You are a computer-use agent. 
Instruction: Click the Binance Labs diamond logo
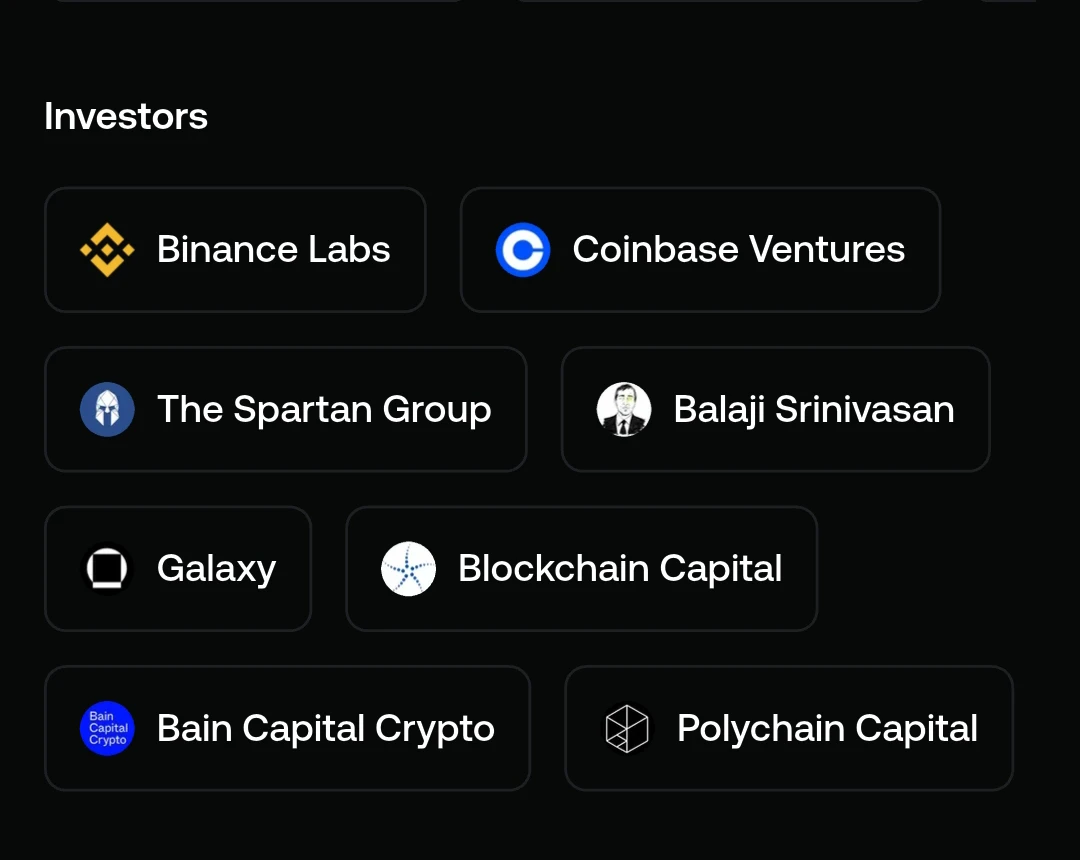coord(107,249)
